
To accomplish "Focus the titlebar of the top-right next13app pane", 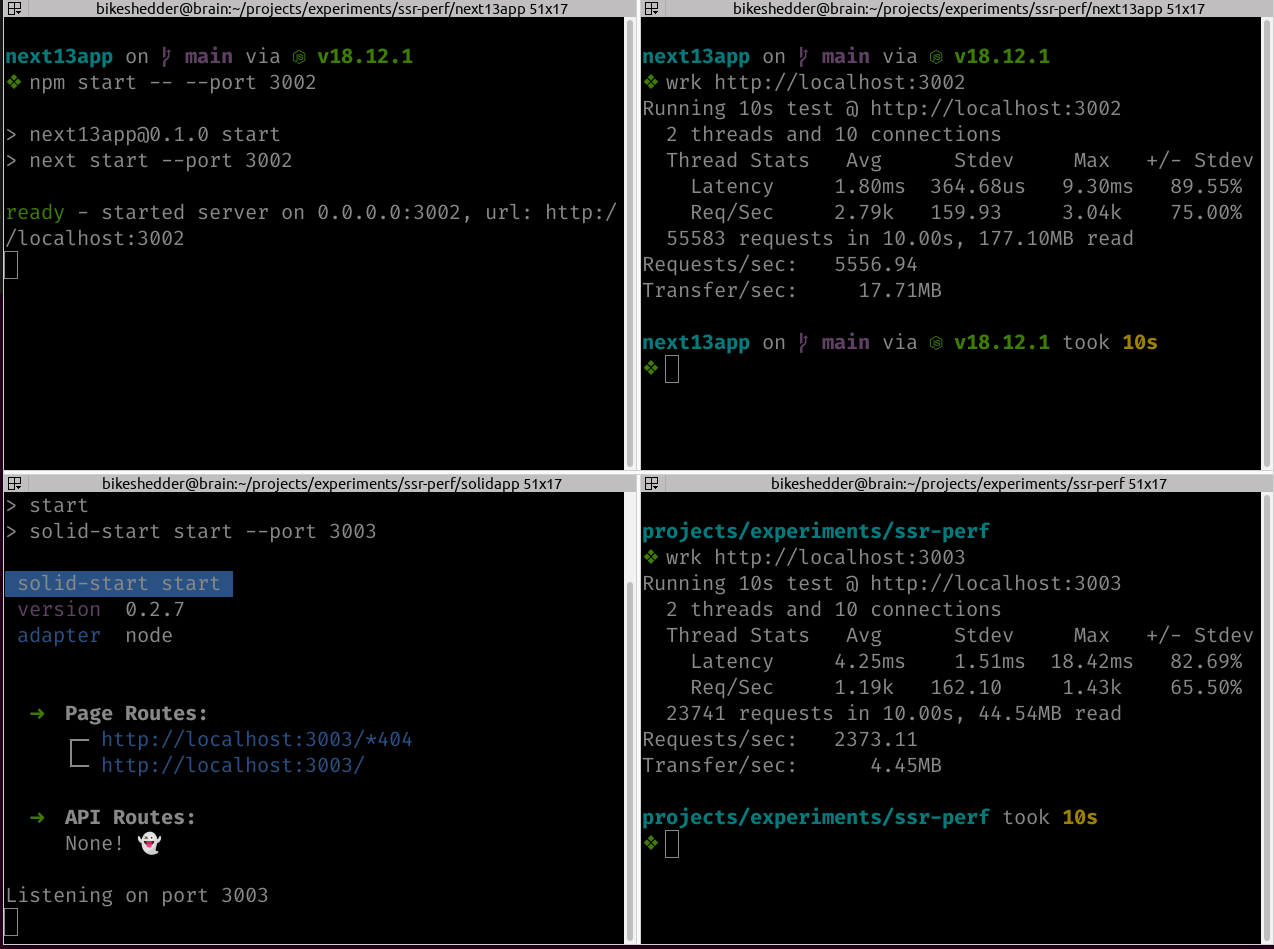I will tap(957, 9).
